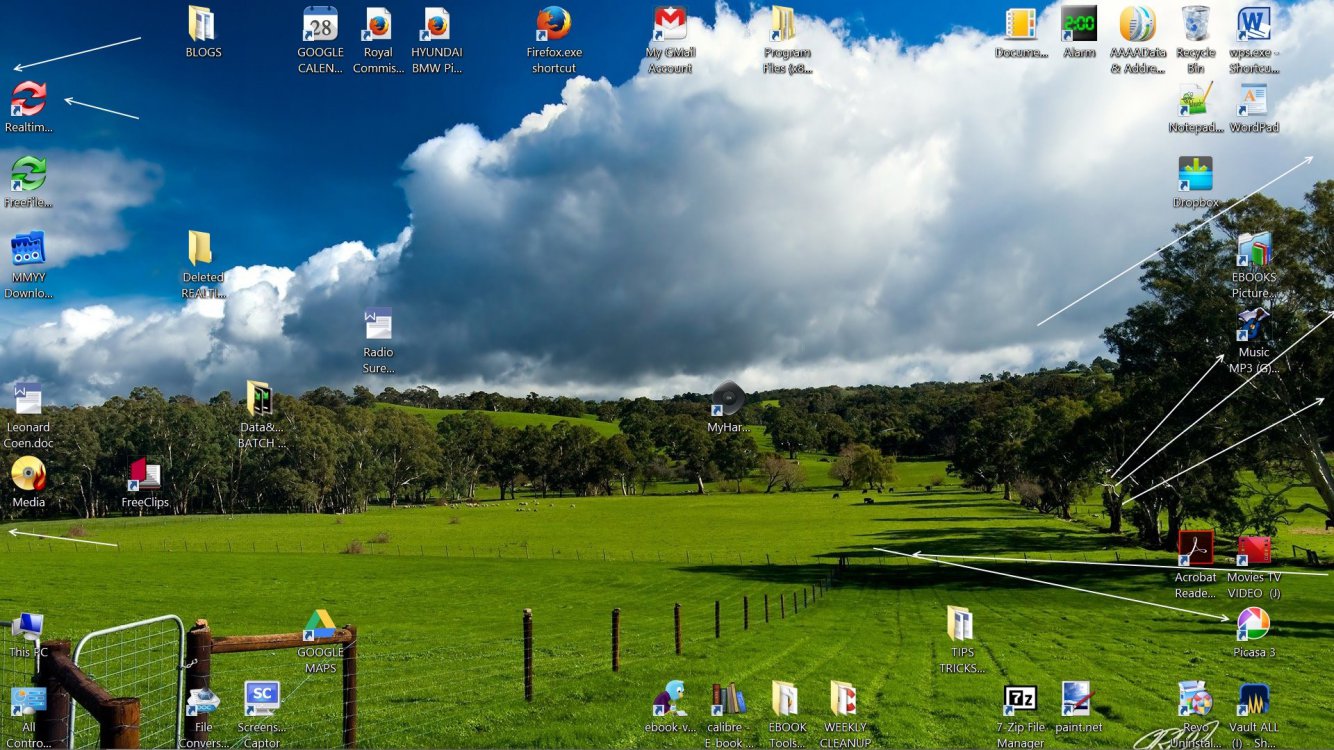This screenshot has height=750, width=1334.
Task: Launch the calibre E-book shortcut
Action: coord(727,699)
